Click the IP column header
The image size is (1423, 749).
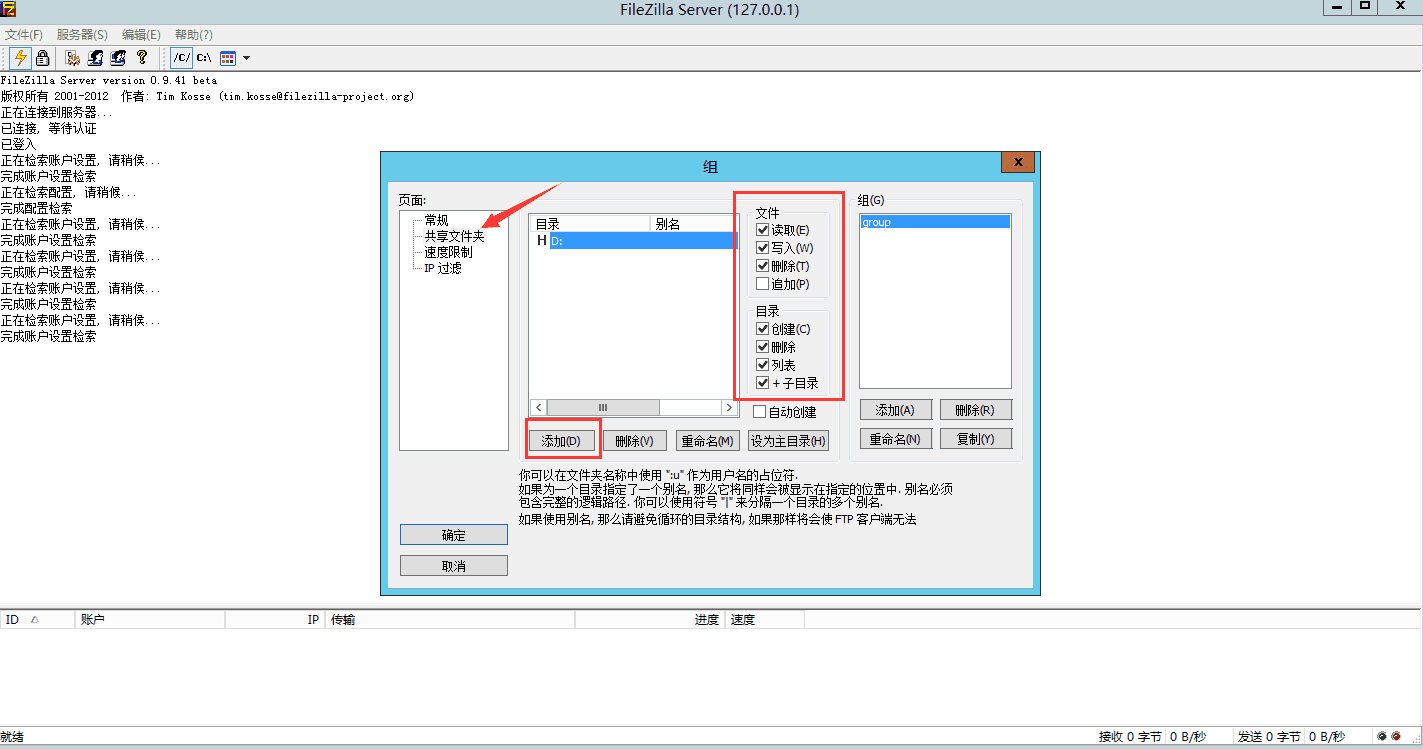pos(275,620)
